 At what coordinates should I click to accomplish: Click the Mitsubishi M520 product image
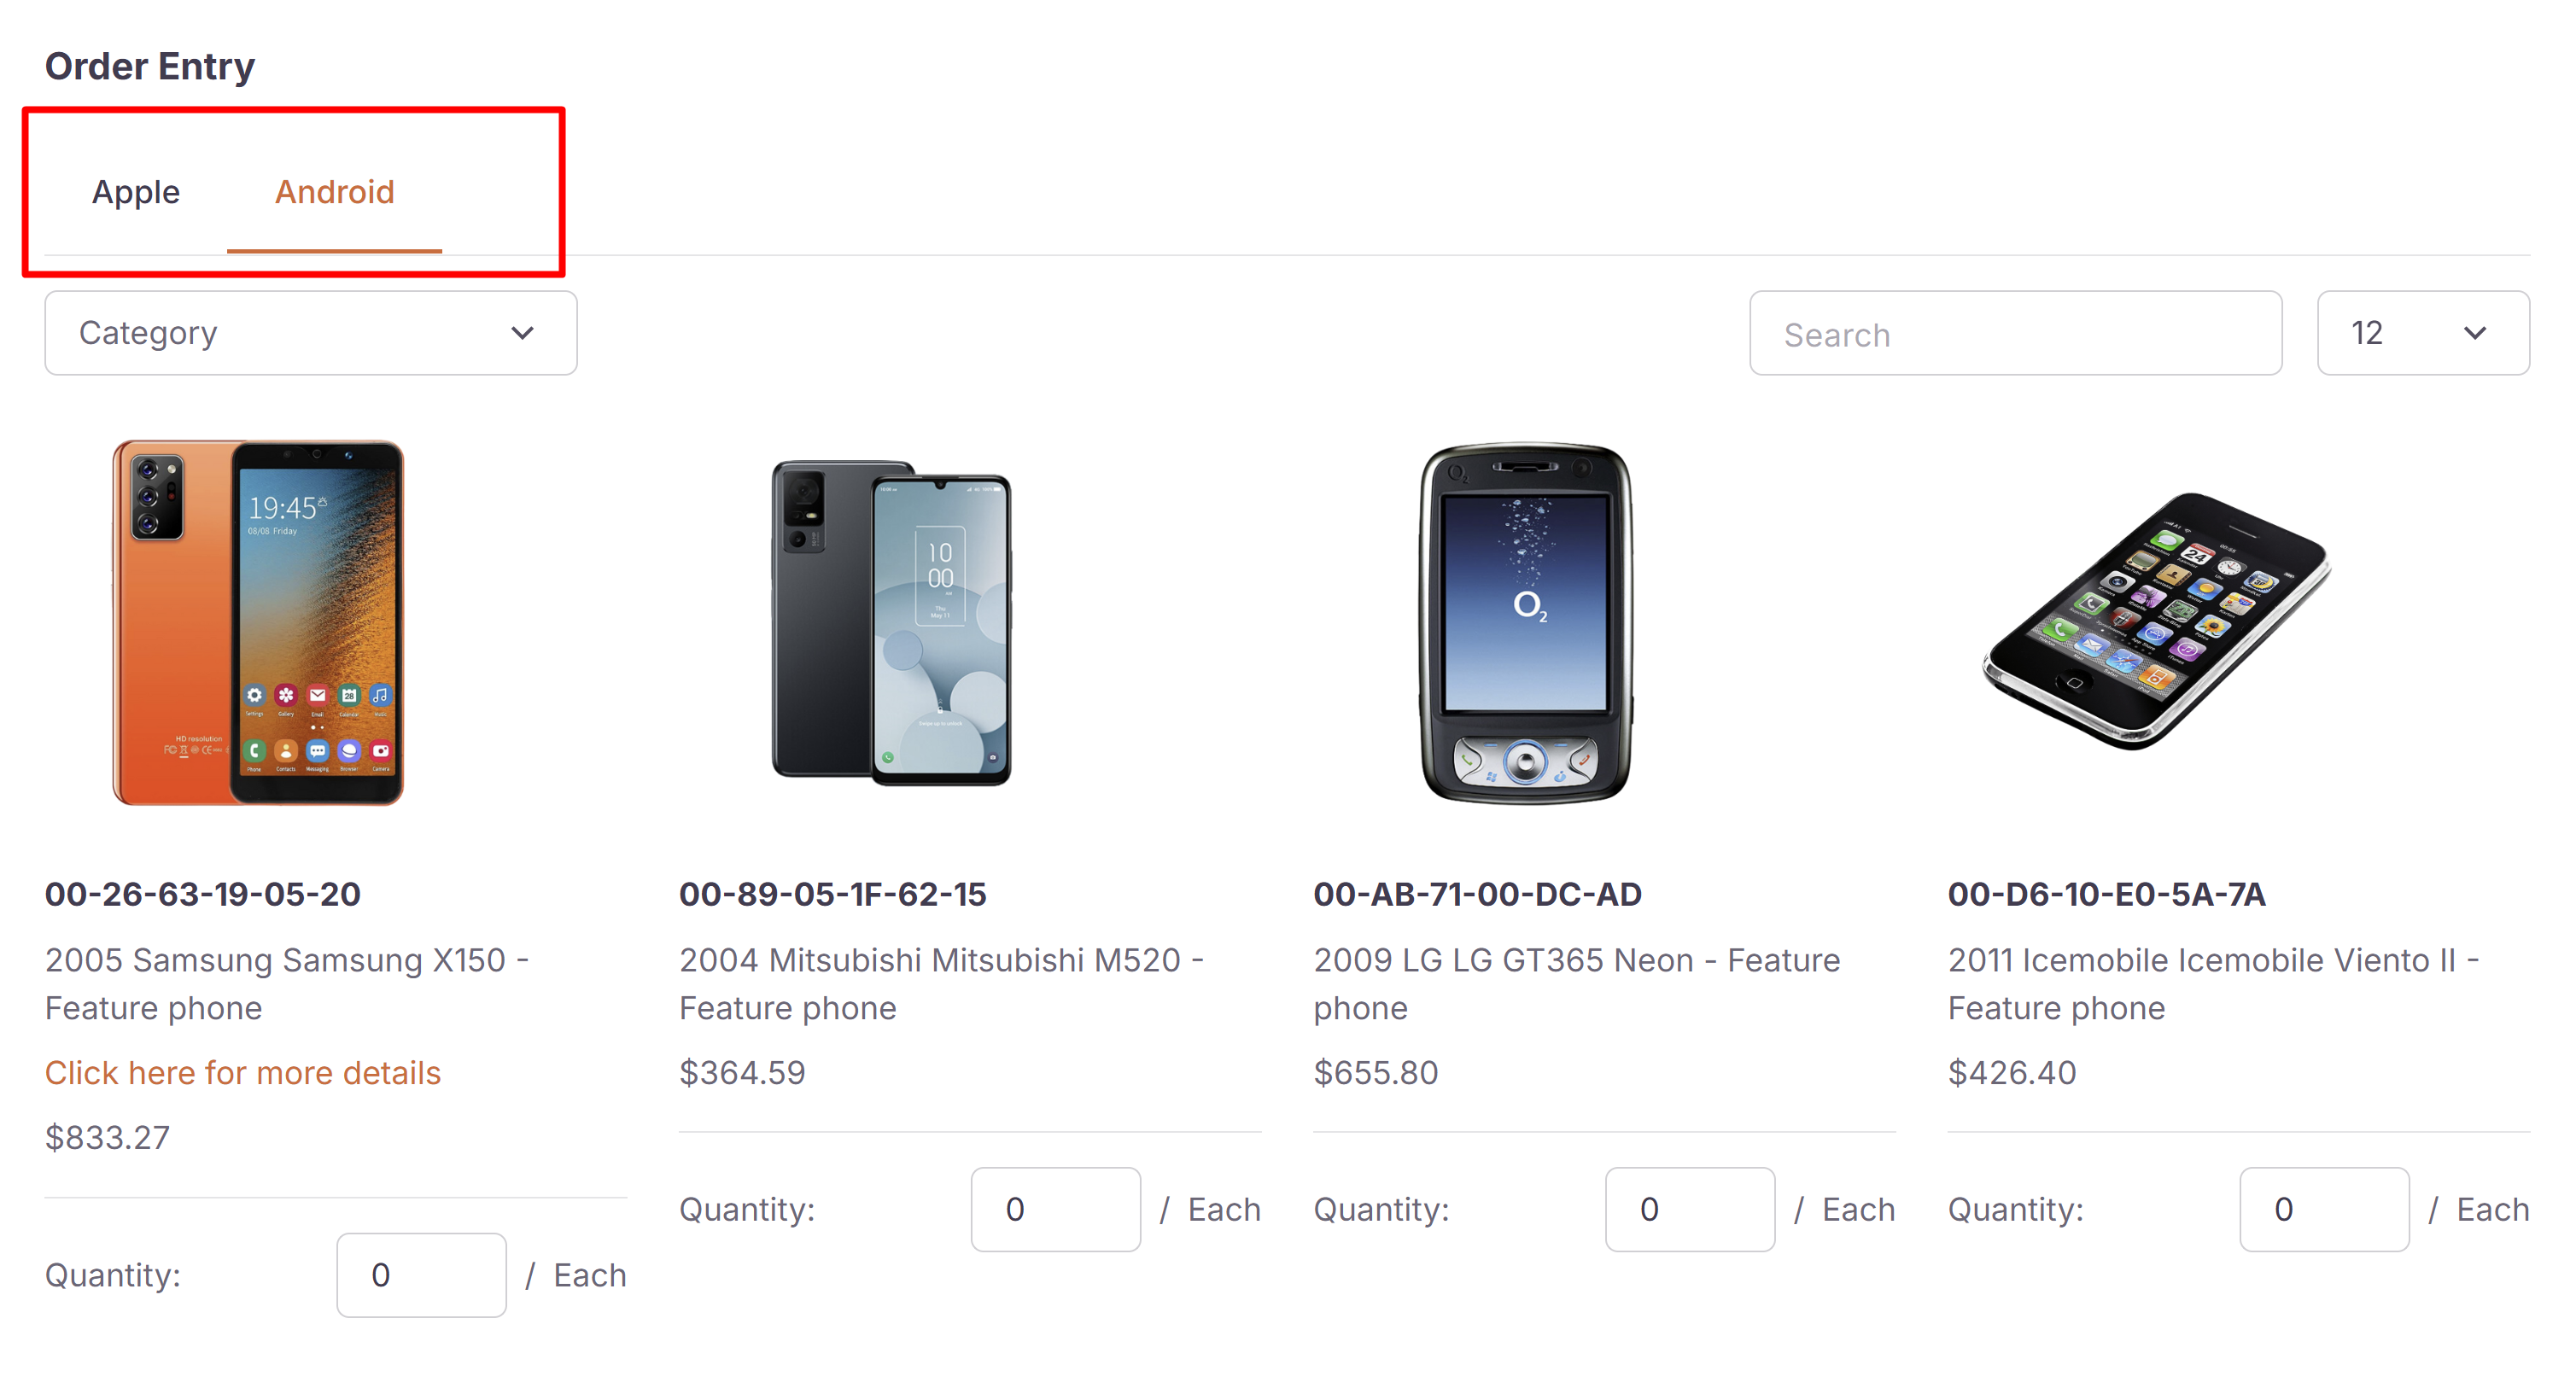click(x=891, y=622)
